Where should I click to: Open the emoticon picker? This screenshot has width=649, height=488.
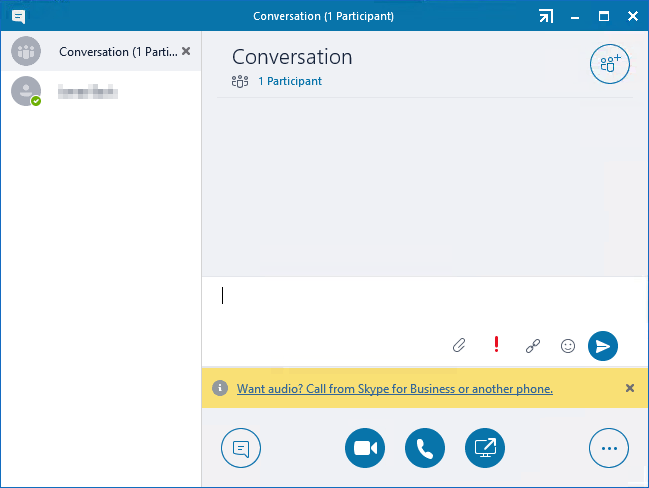click(x=568, y=346)
